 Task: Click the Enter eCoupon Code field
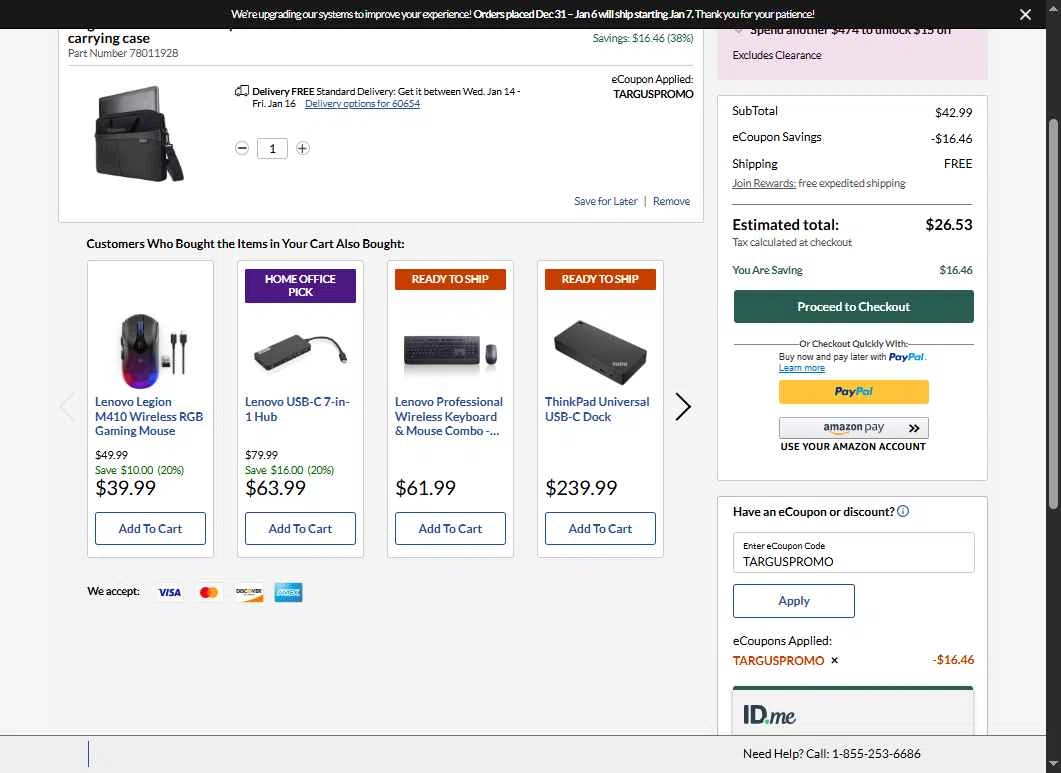pyautogui.click(x=853, y=553)
